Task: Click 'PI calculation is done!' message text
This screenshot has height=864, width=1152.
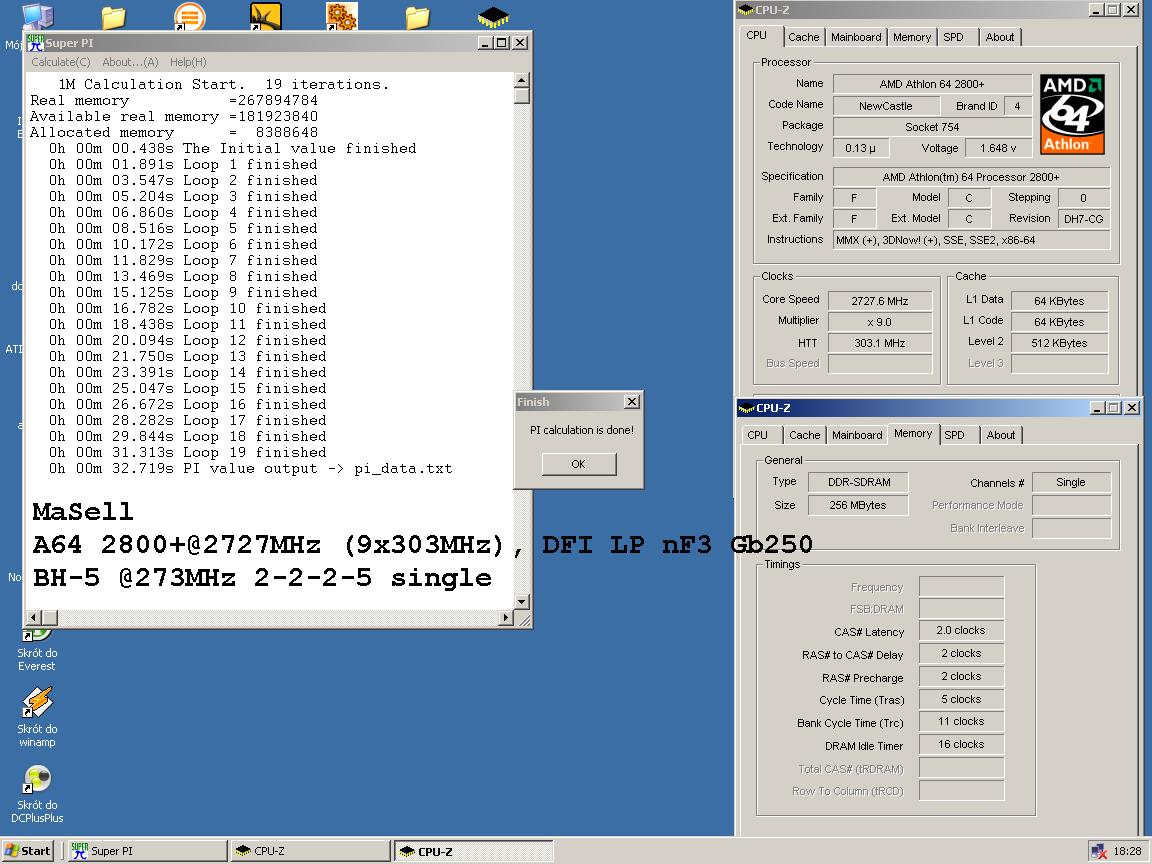Action: click(x=581, y=430)
